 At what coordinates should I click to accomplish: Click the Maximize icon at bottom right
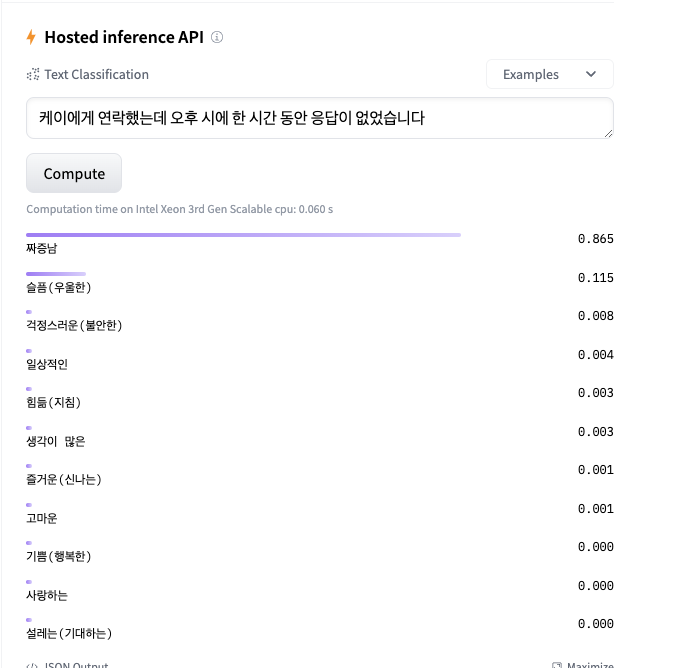pyautogui.click(x=557, y=665)
